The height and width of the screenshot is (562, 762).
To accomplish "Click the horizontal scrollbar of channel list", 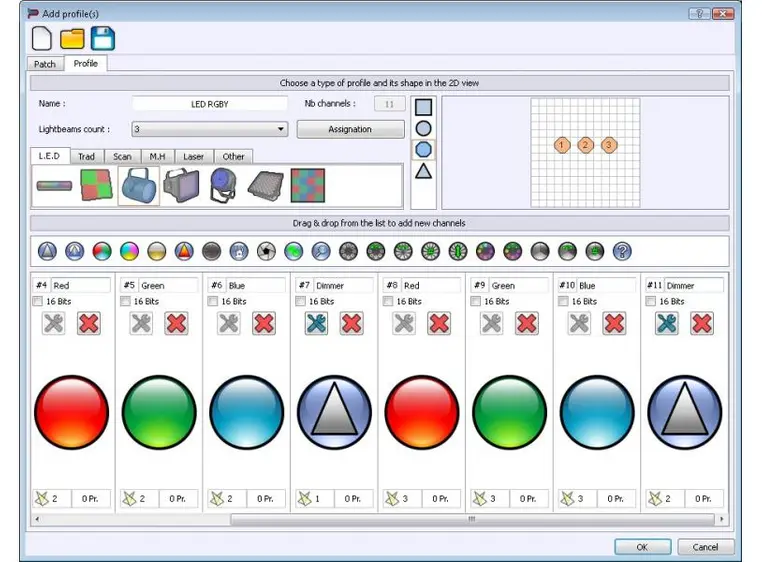I will point(472,520).
